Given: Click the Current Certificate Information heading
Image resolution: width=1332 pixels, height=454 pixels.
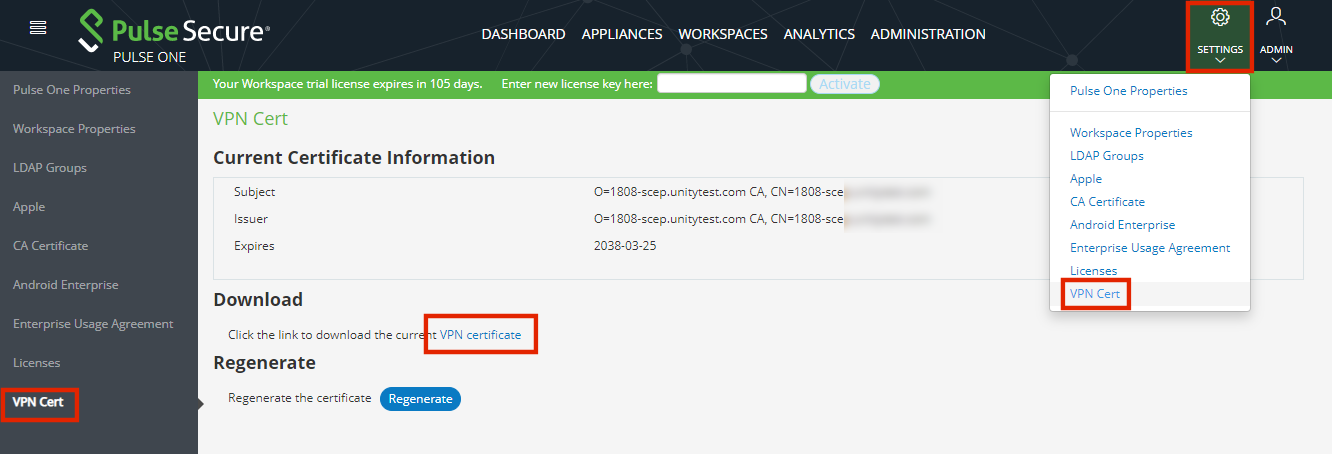Looking at the screenshot, I should point(354,157).
